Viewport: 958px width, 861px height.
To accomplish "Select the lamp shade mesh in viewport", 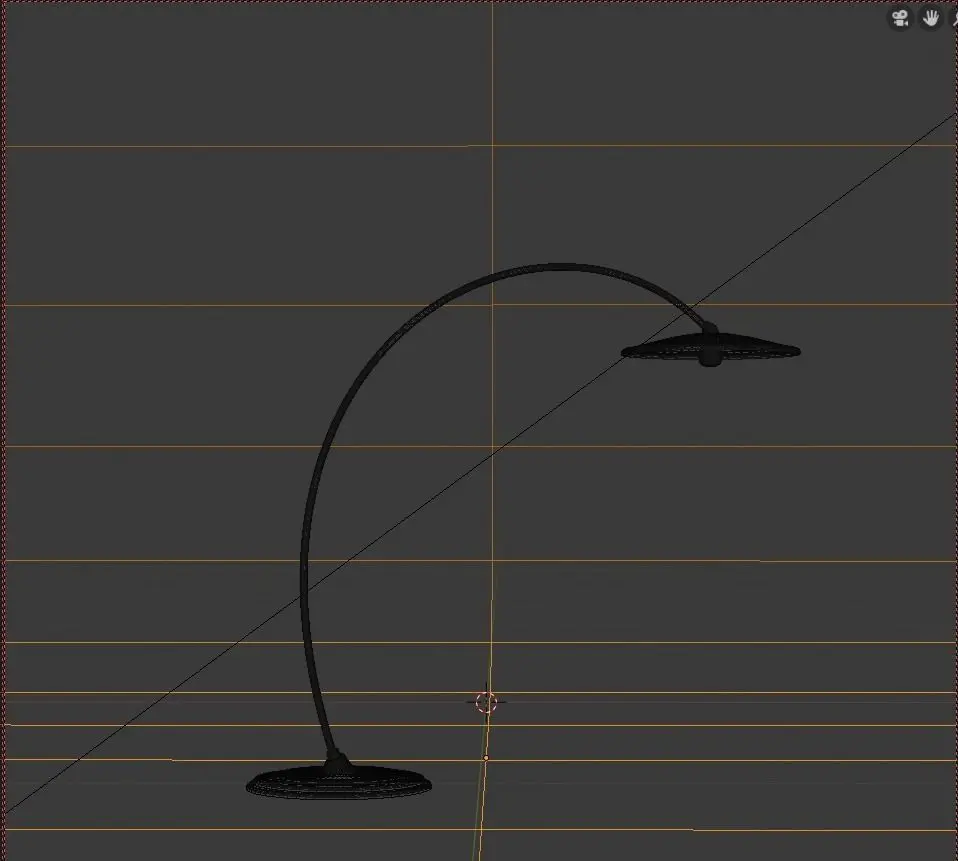I will coord(711,349).
